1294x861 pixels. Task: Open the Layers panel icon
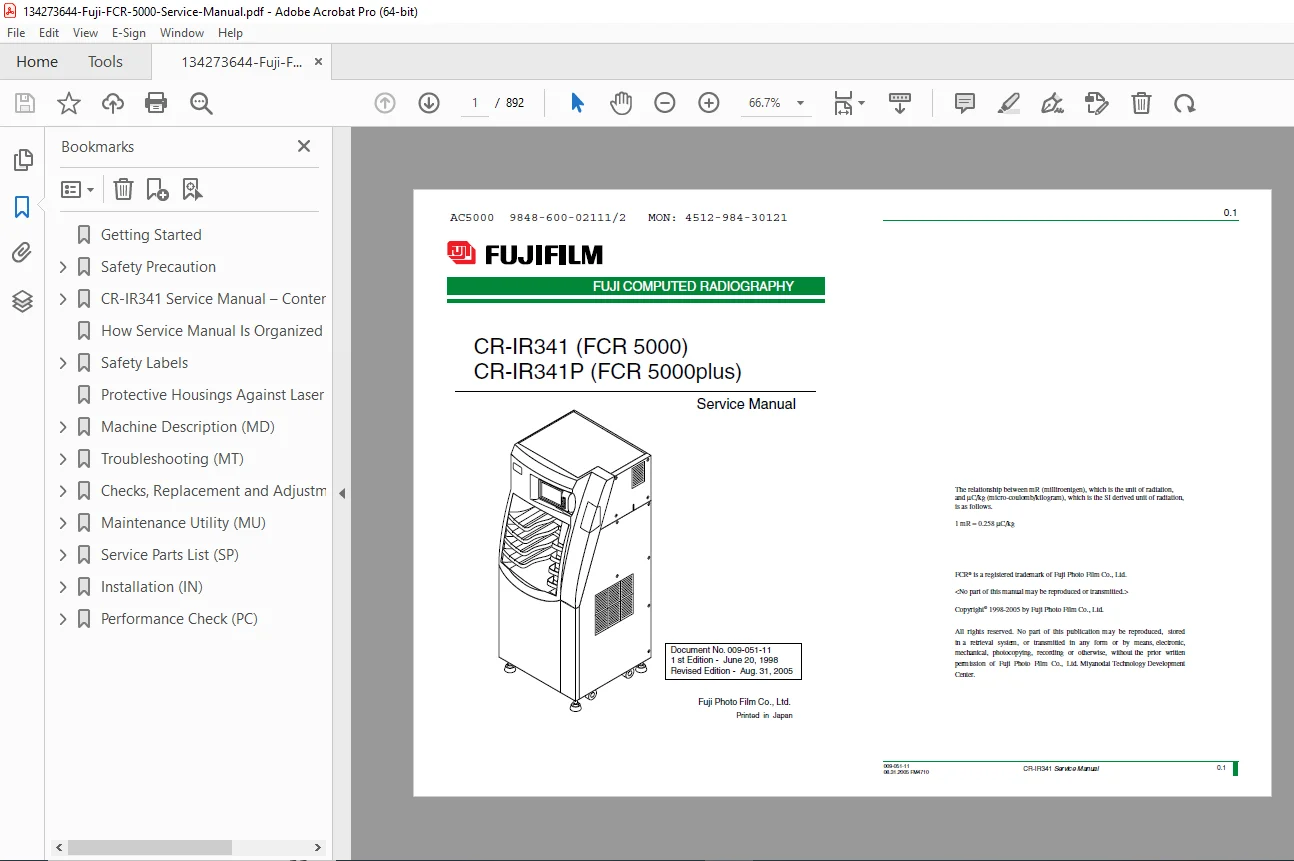[22, 301]
